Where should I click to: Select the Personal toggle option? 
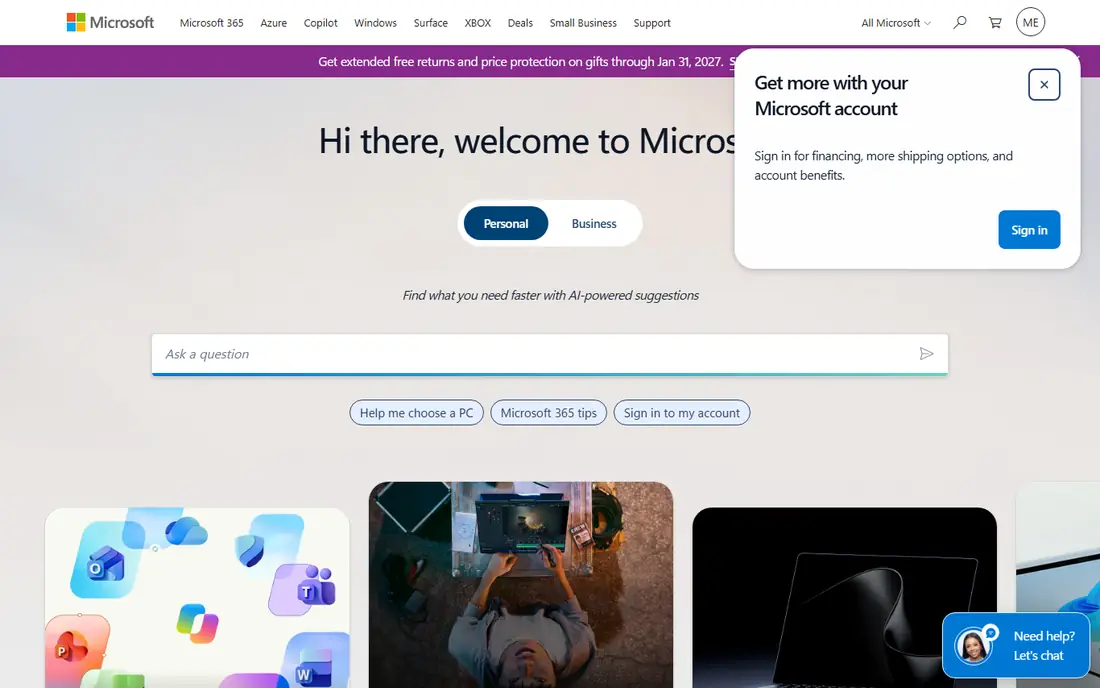[506, 224]
